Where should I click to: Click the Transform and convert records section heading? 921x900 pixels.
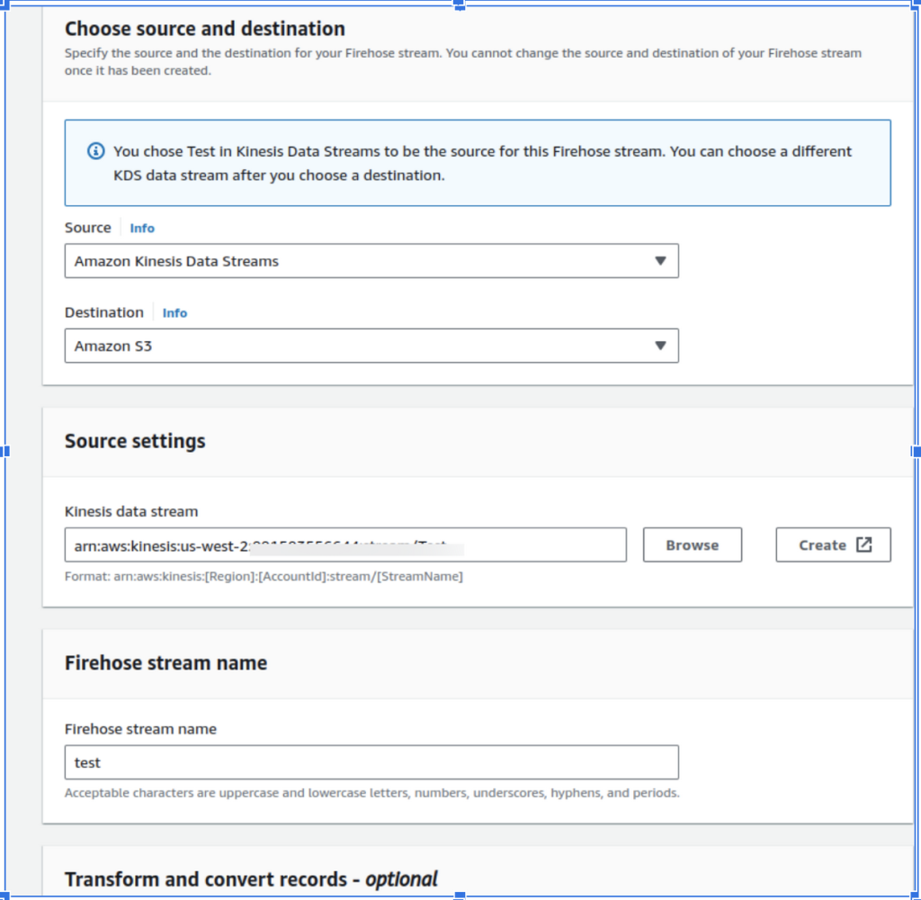pos(250,879)
